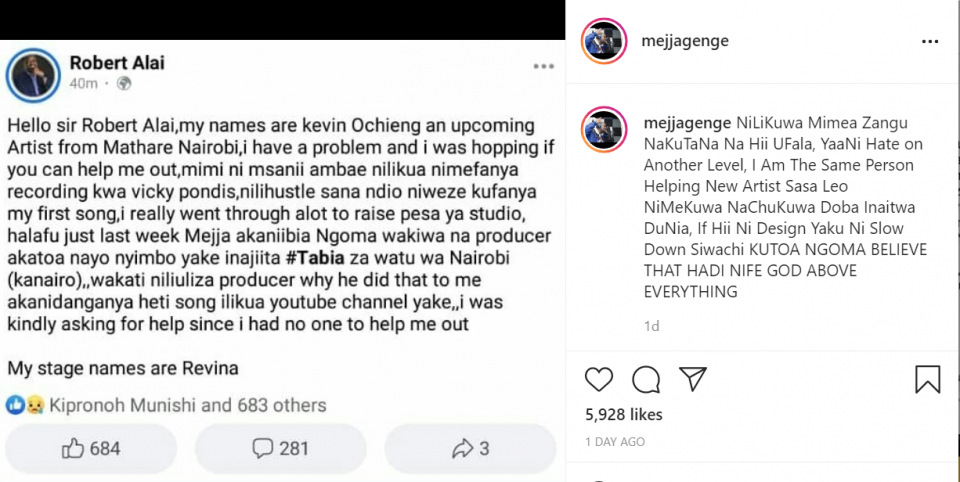This screenshot has width=960, height=482.
Task: Like the mejjagenge Instagram post with heart icon
Action: tap(598, 379)
